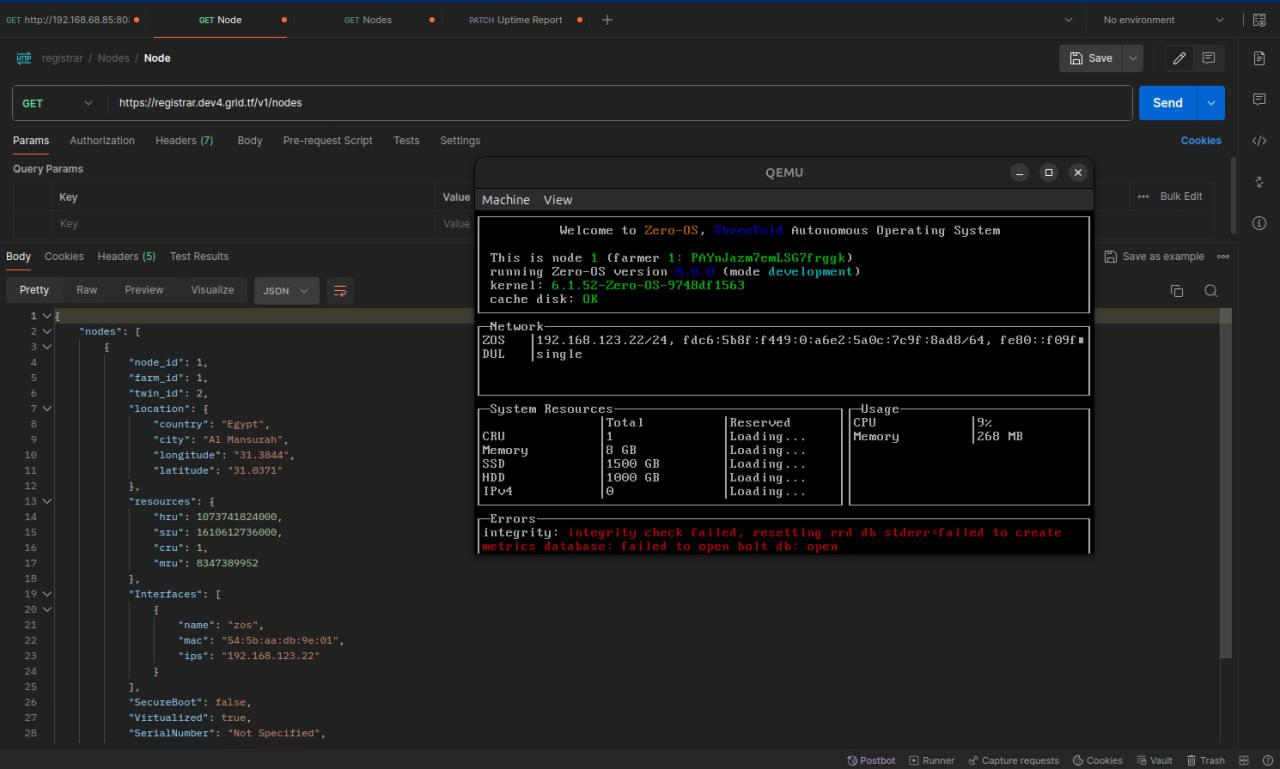Screen dimensions: 1280x769
Task: Collapse the "Interfaces" array on line 19
Action: click(46, 594)
